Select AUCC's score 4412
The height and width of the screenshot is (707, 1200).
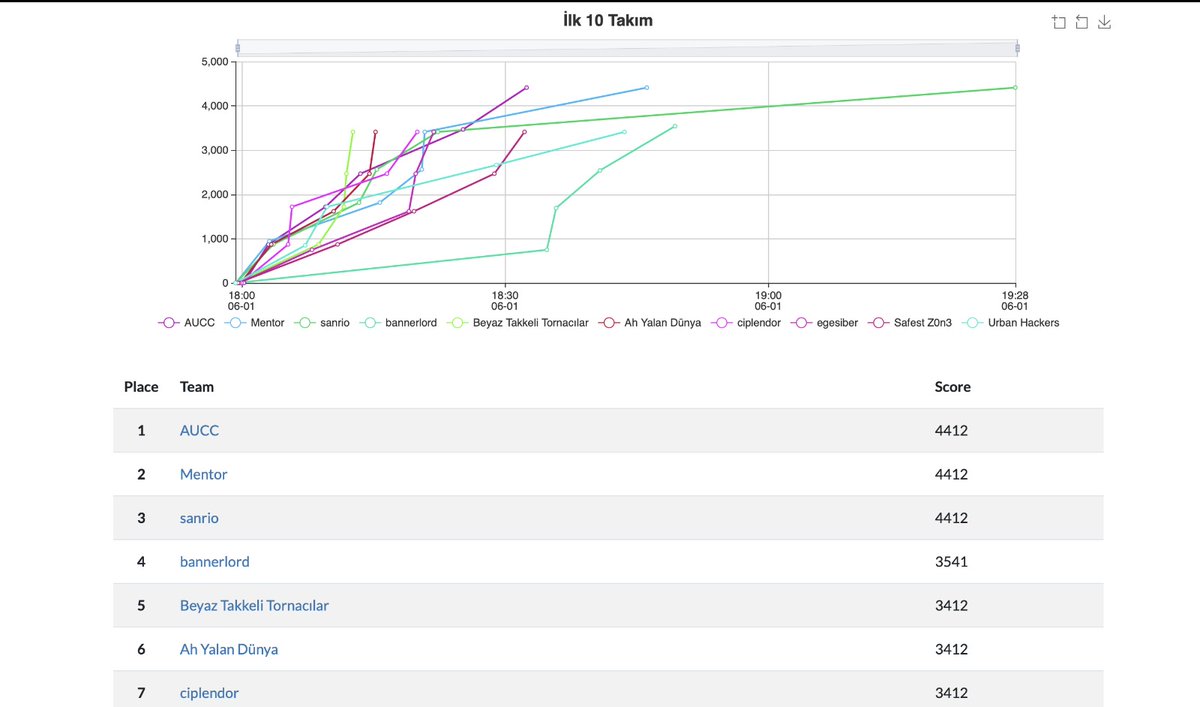[951, 430]
